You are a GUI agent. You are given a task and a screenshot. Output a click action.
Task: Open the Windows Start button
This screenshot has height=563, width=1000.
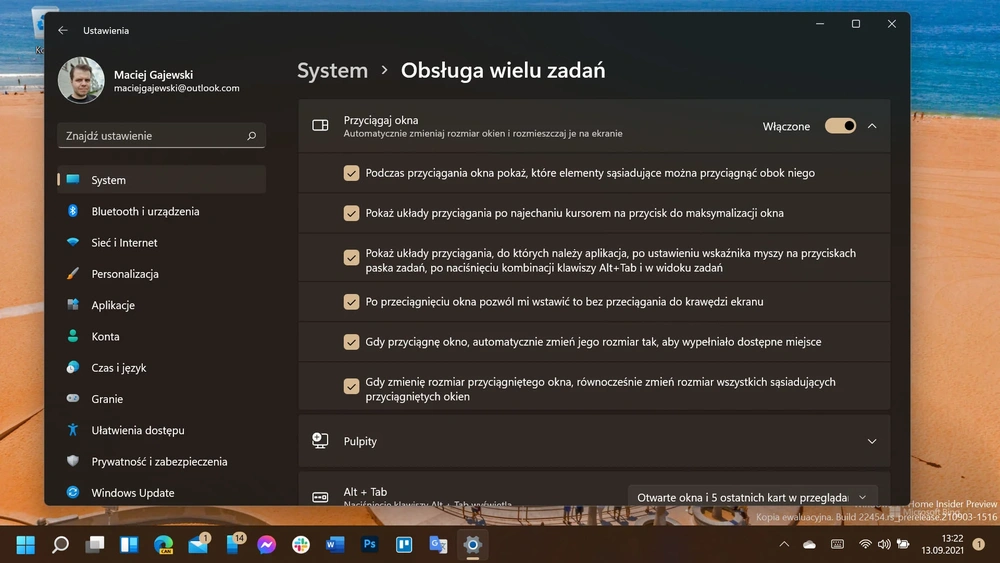point(26,545)
